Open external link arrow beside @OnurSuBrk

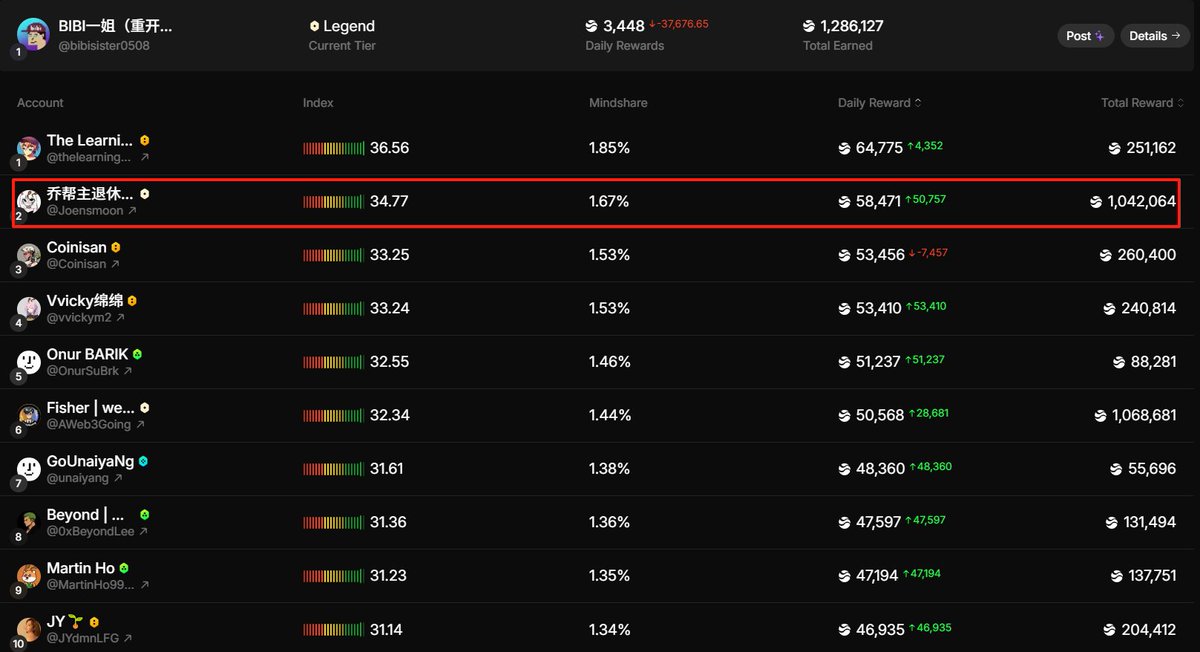pyautogui.click(x=128, y=371)
